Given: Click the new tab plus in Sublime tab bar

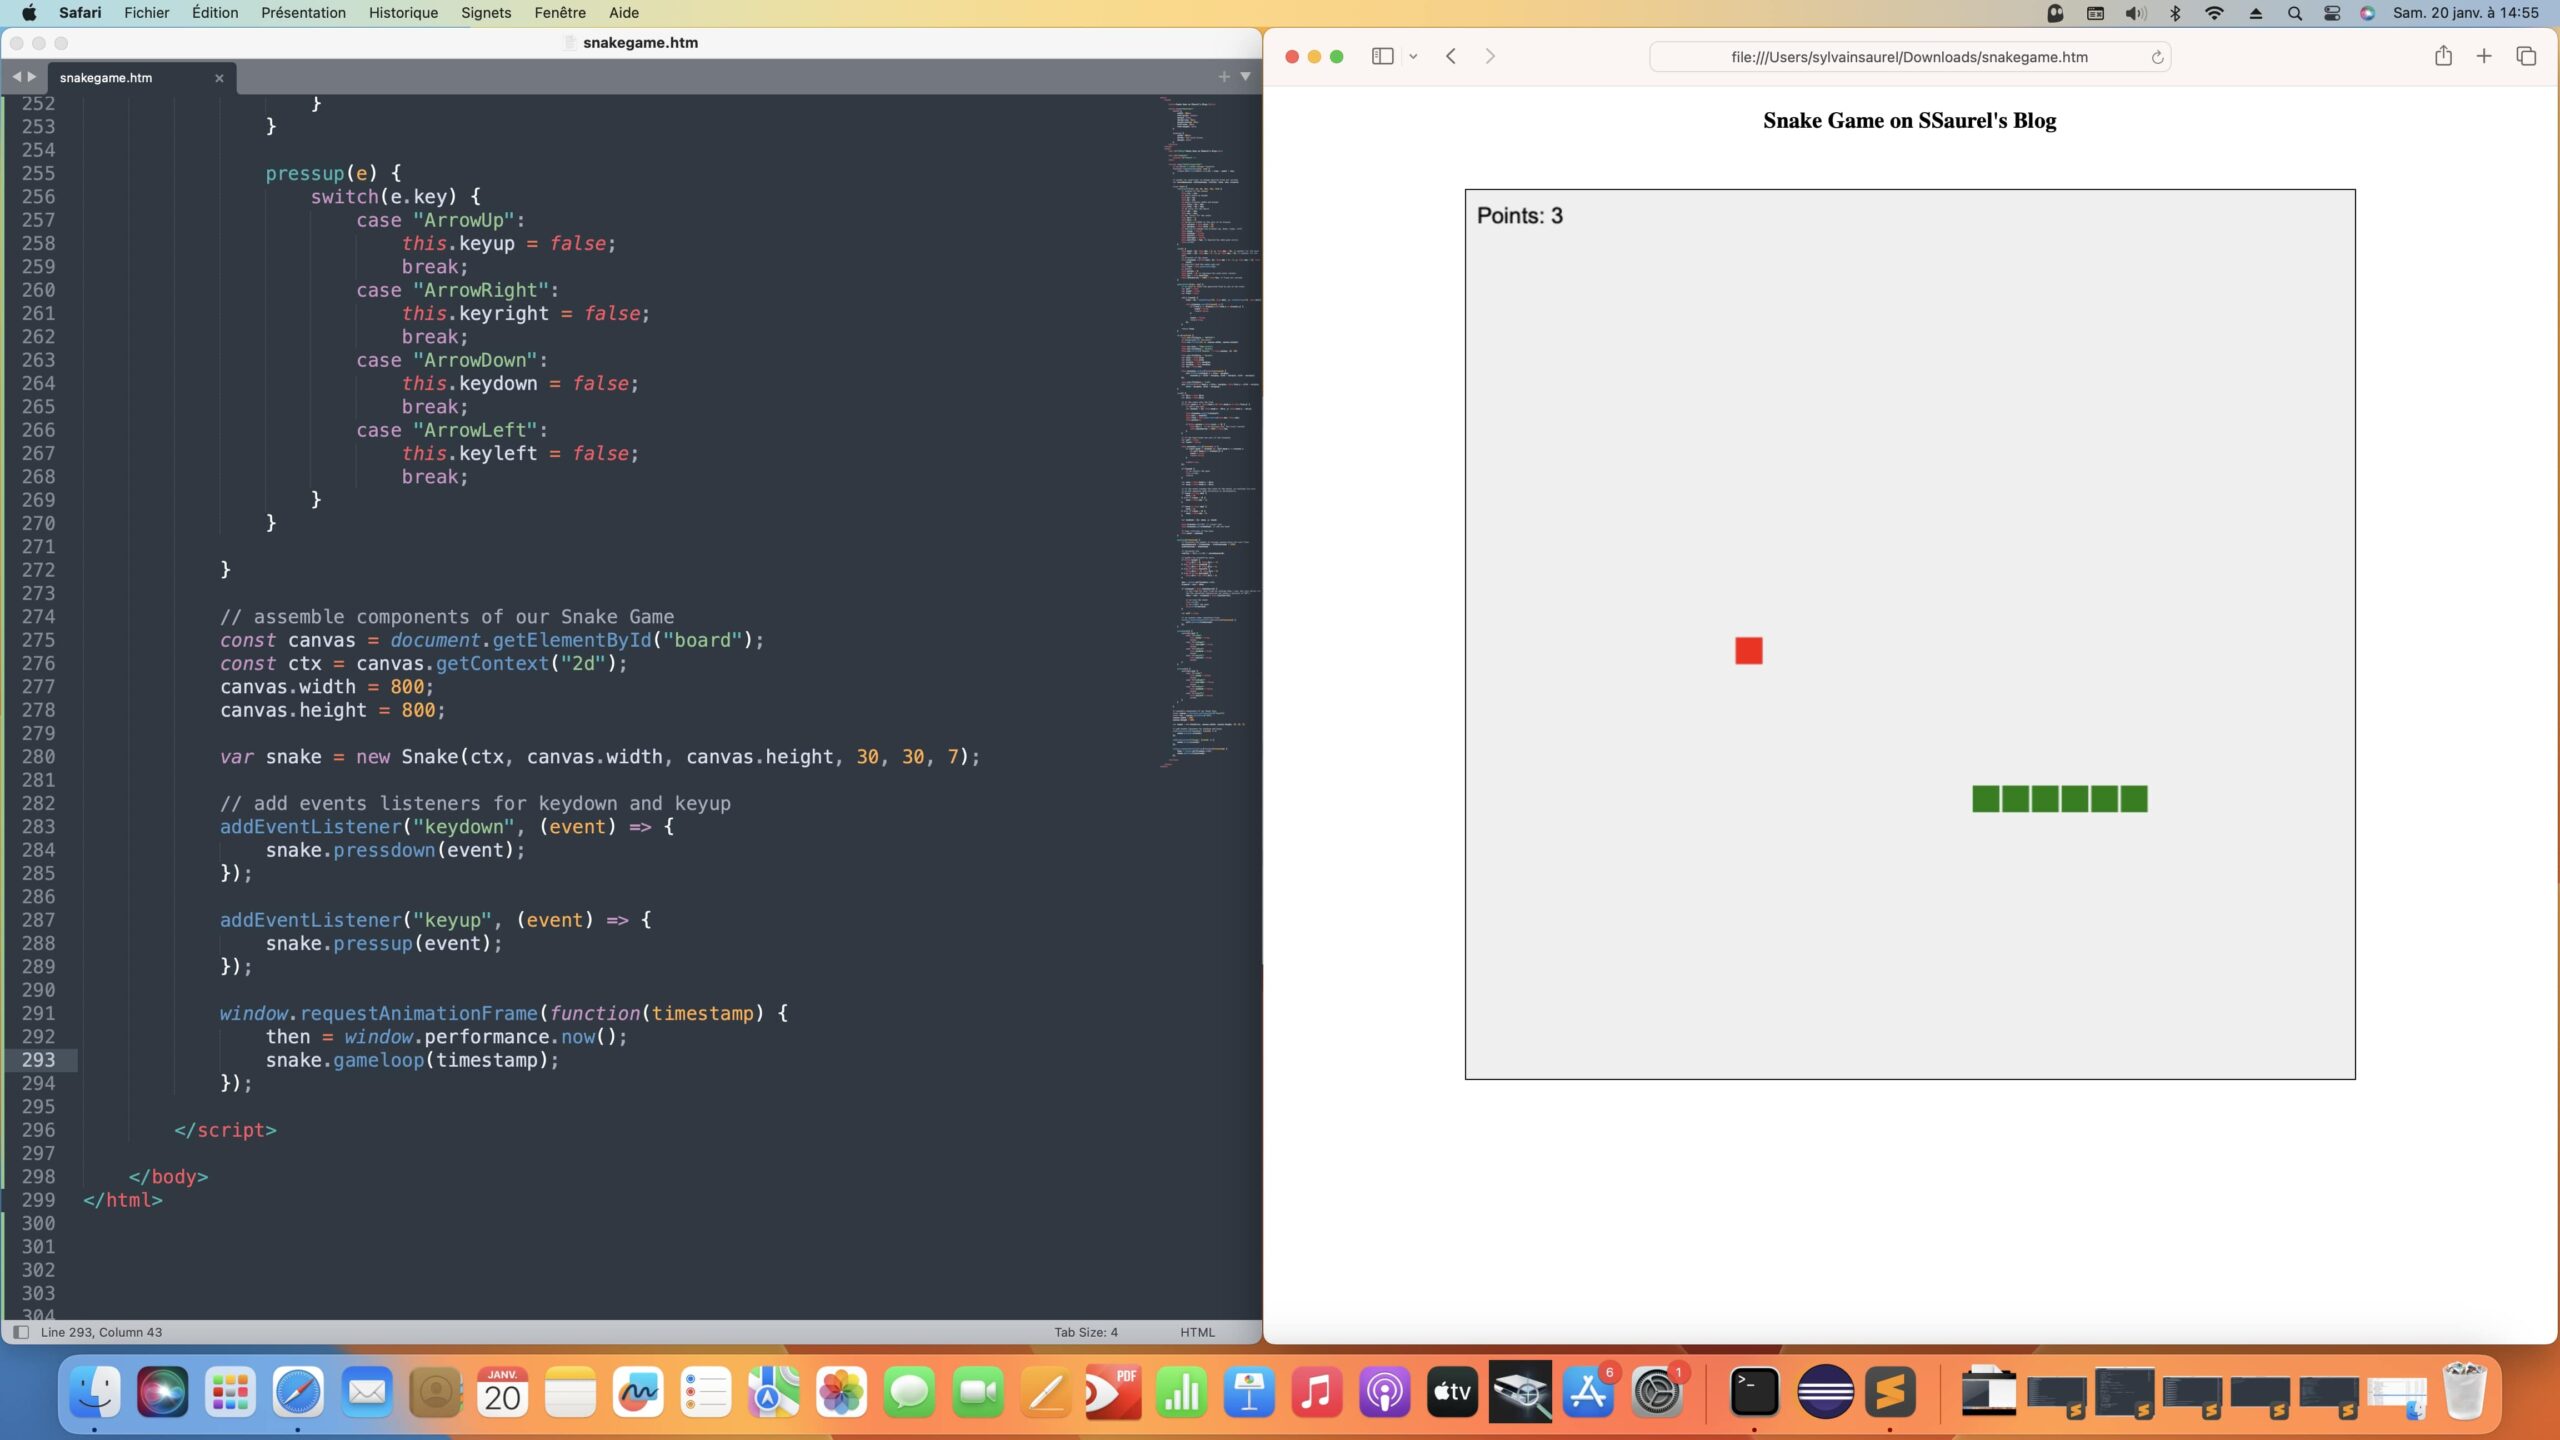Looking at the screenshot, I should point(1223,77).
